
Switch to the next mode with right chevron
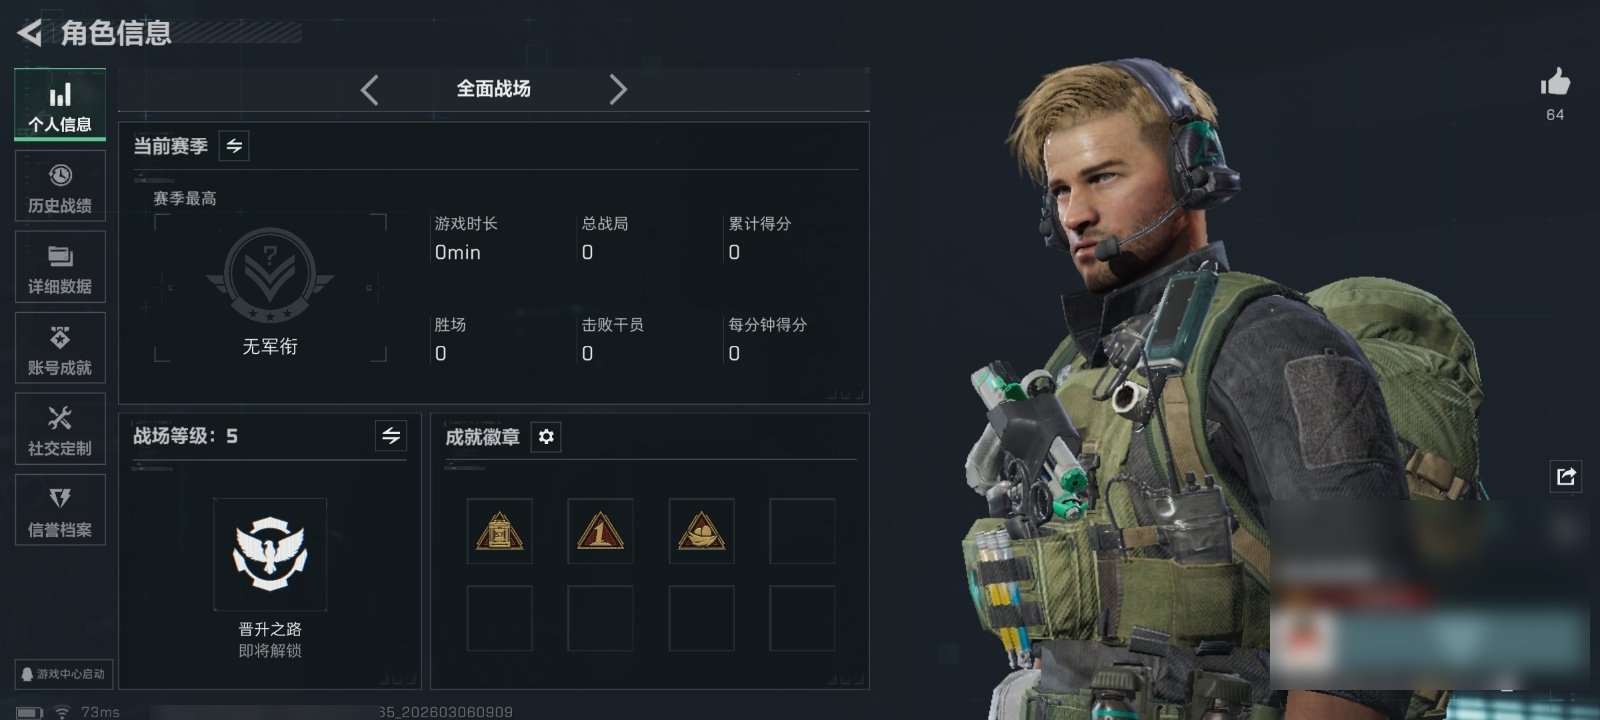point(618,90)
